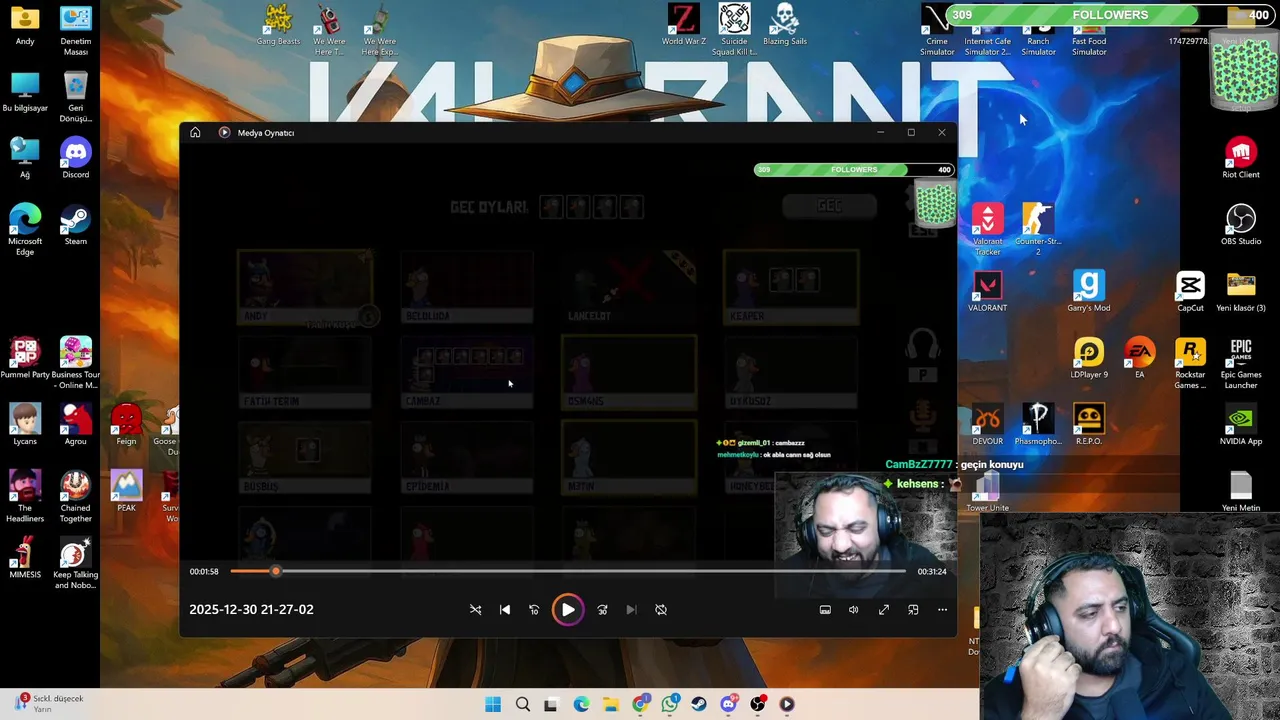Launch the Phasmophobia shortcut
Image resolution: width=1280 pixels, height=720 pixels.
coord(1038,425)
